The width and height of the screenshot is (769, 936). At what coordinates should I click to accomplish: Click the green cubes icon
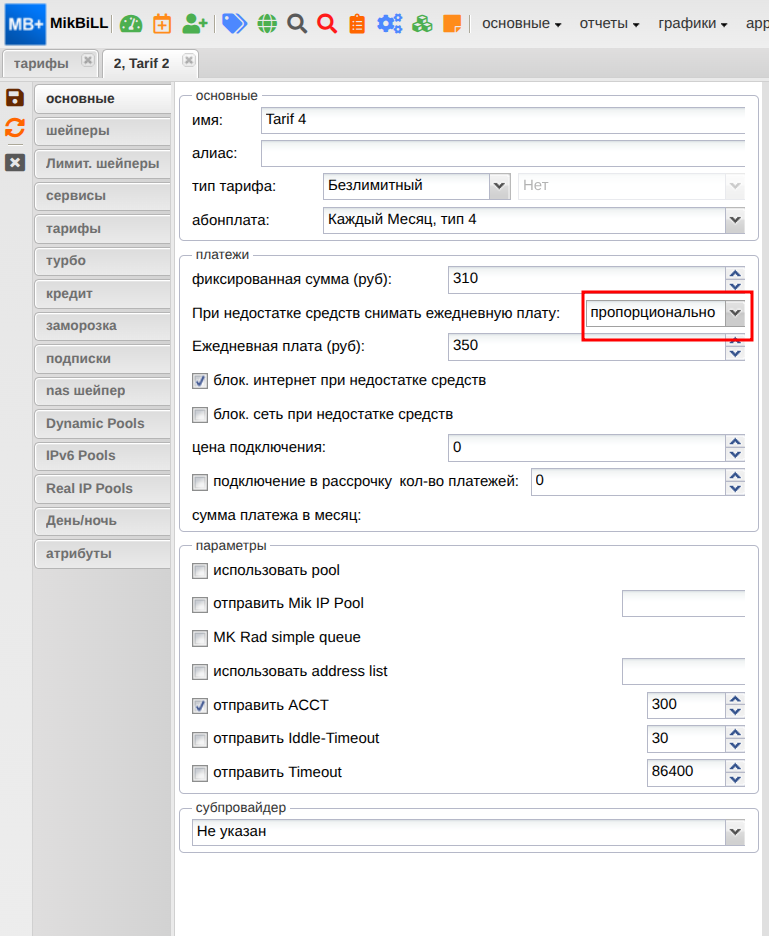tap(422, 24)
